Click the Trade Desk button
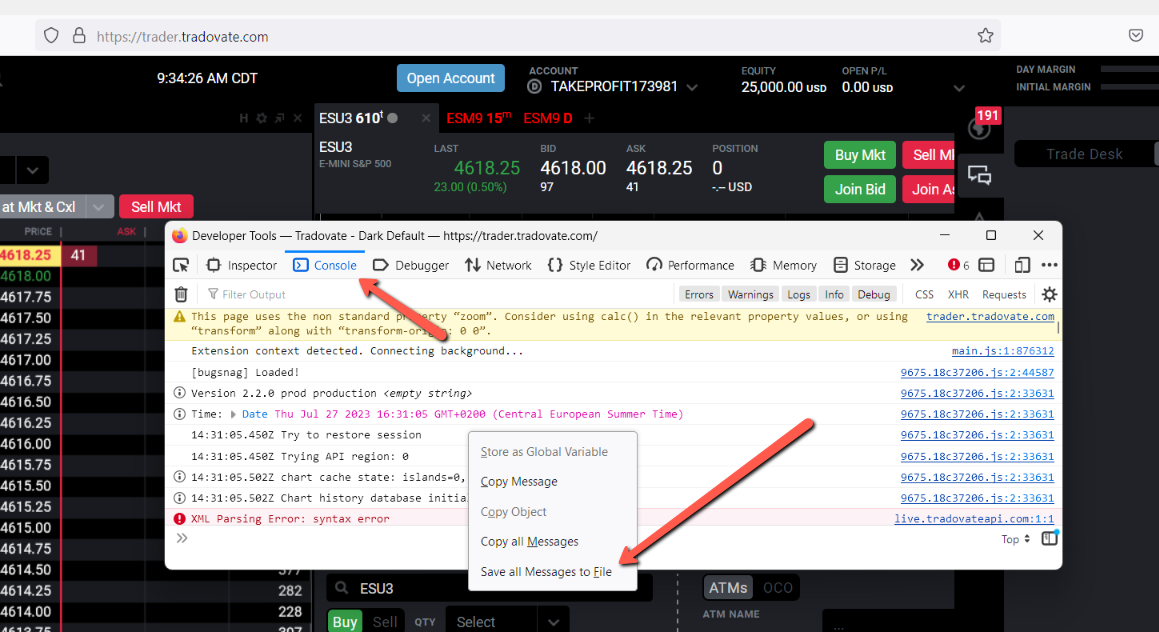 click(x=1084, y=154)
